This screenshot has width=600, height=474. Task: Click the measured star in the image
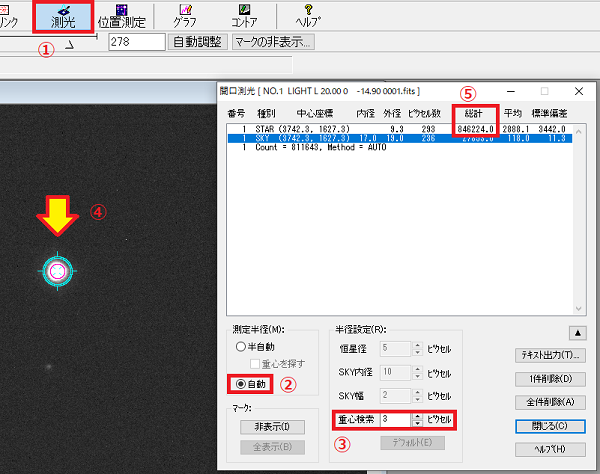pyautogui.click(x=57, y=271)
